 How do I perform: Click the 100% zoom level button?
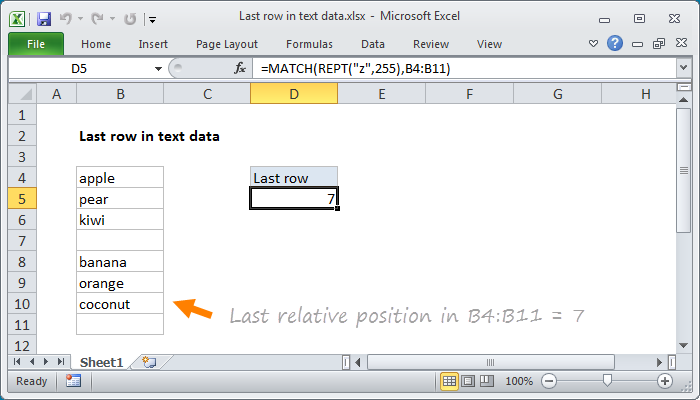pyautogui.click(x=518, y=381)
